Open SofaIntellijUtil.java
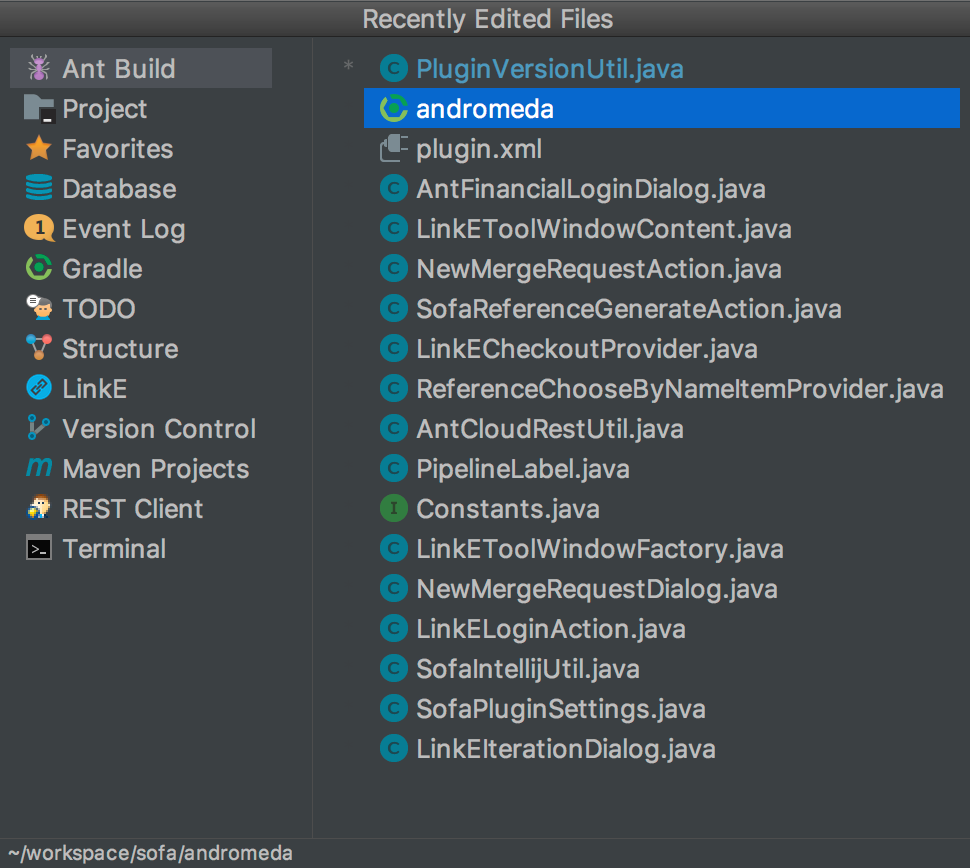The image size is (970, 868). pyautogui.click(x=662, y=668)
